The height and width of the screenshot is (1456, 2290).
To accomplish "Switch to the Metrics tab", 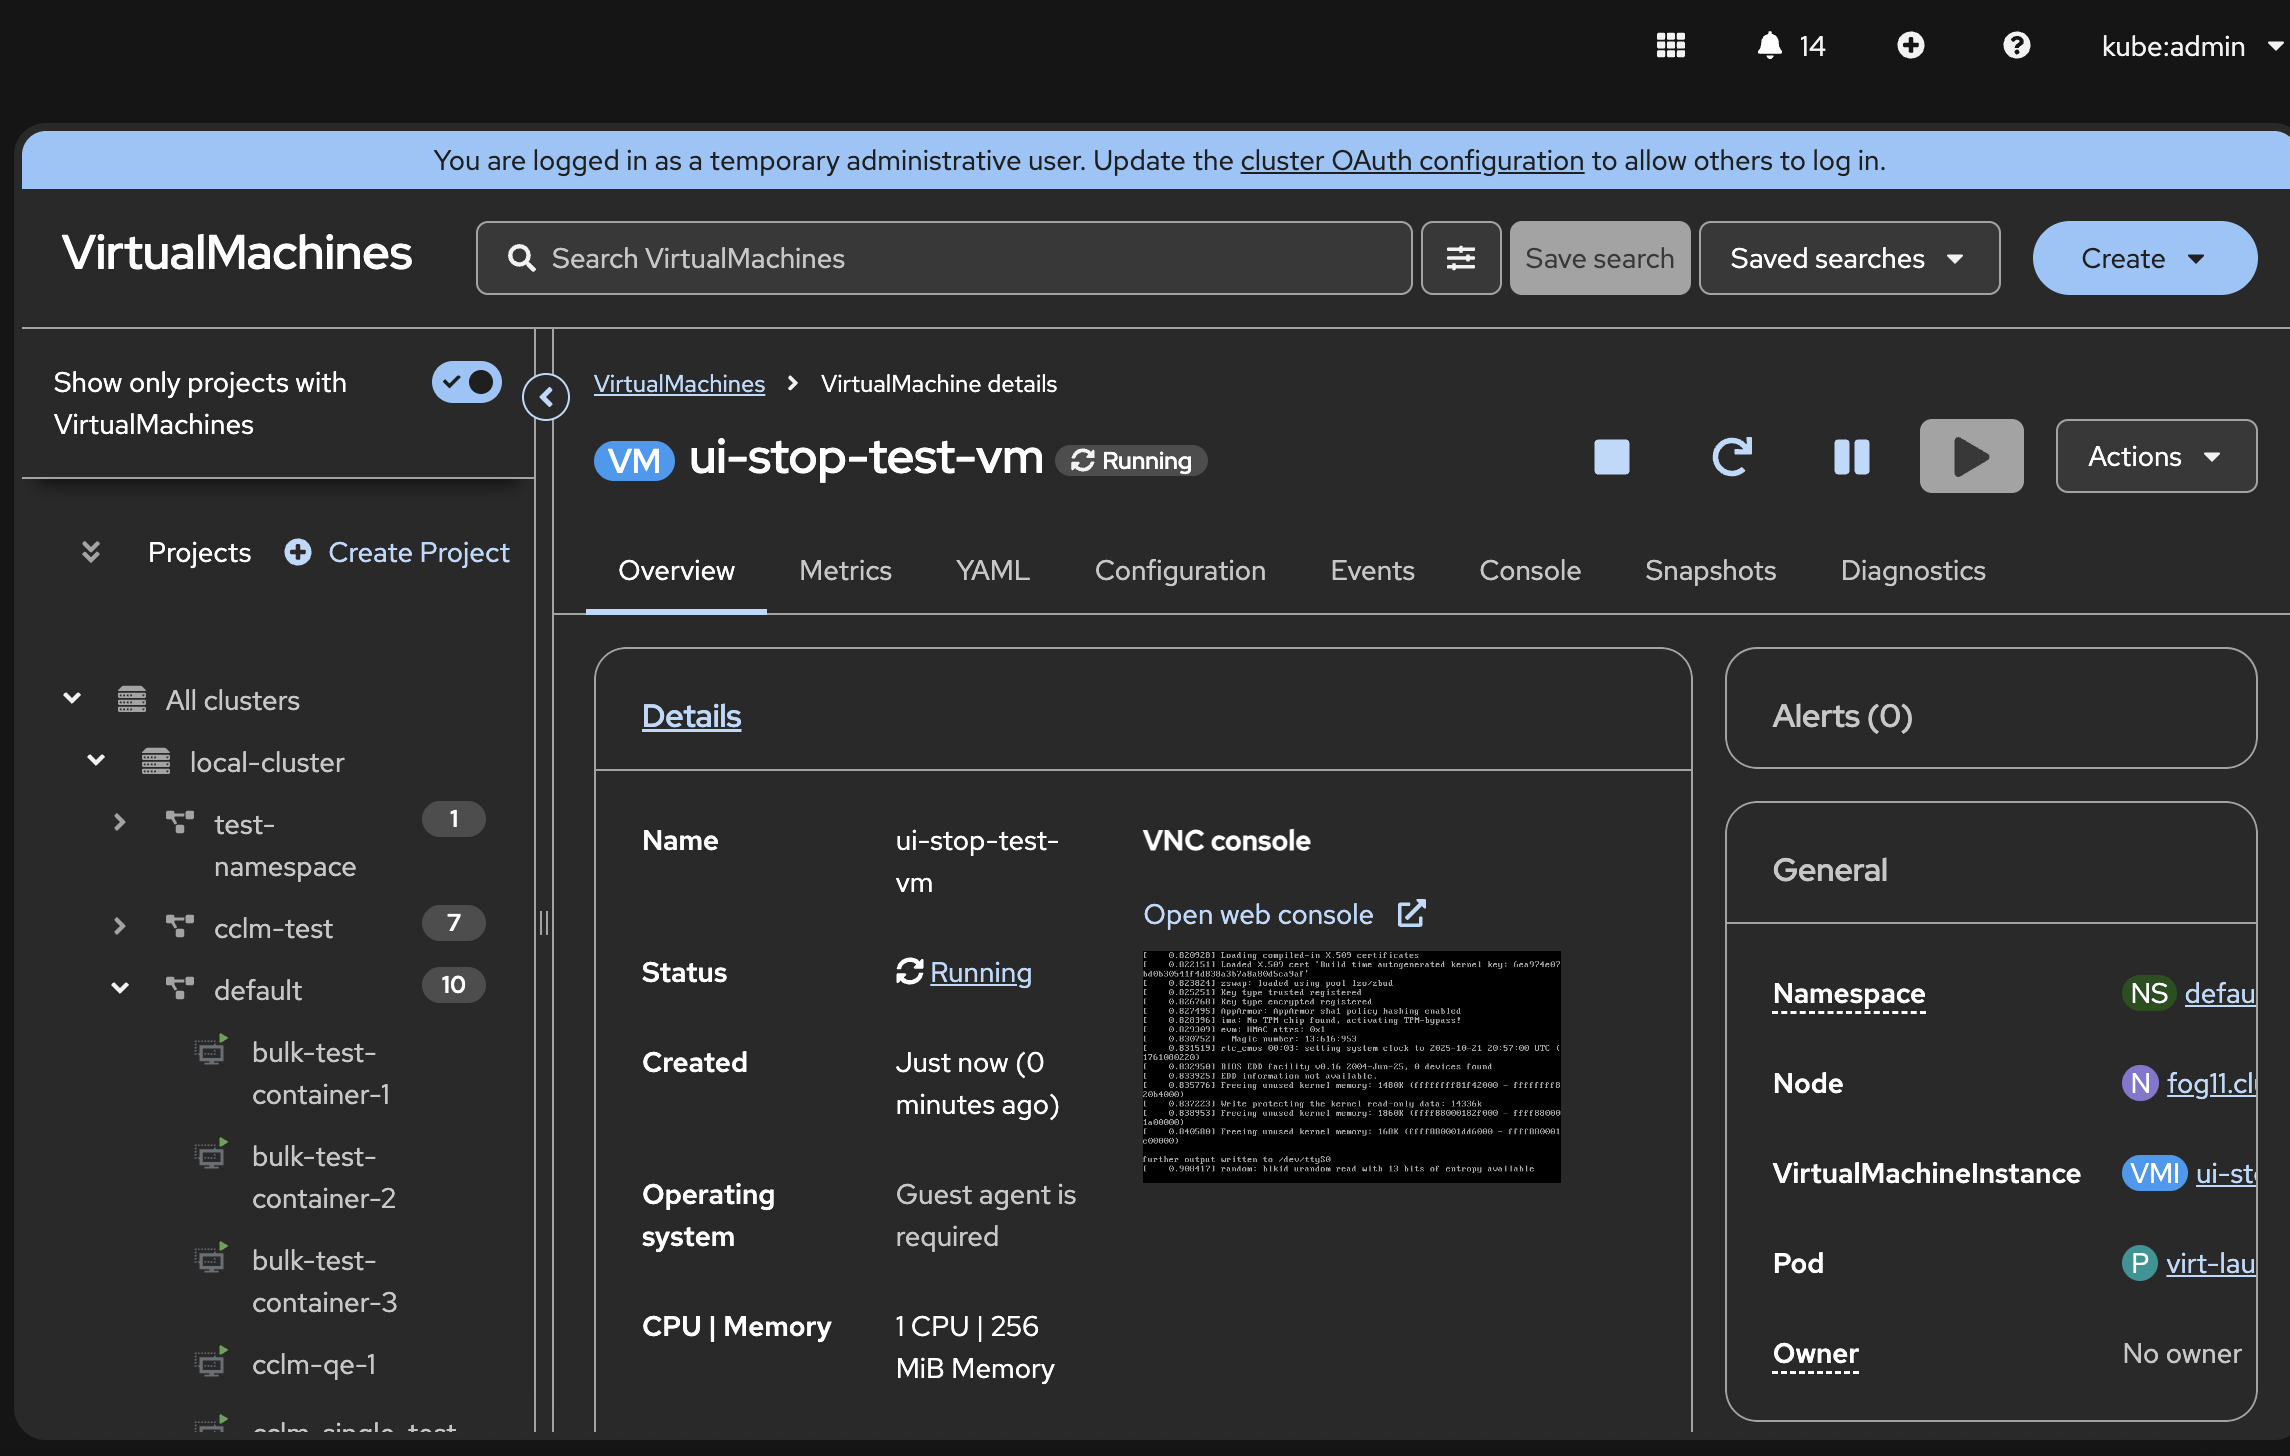I will point(845,570).
